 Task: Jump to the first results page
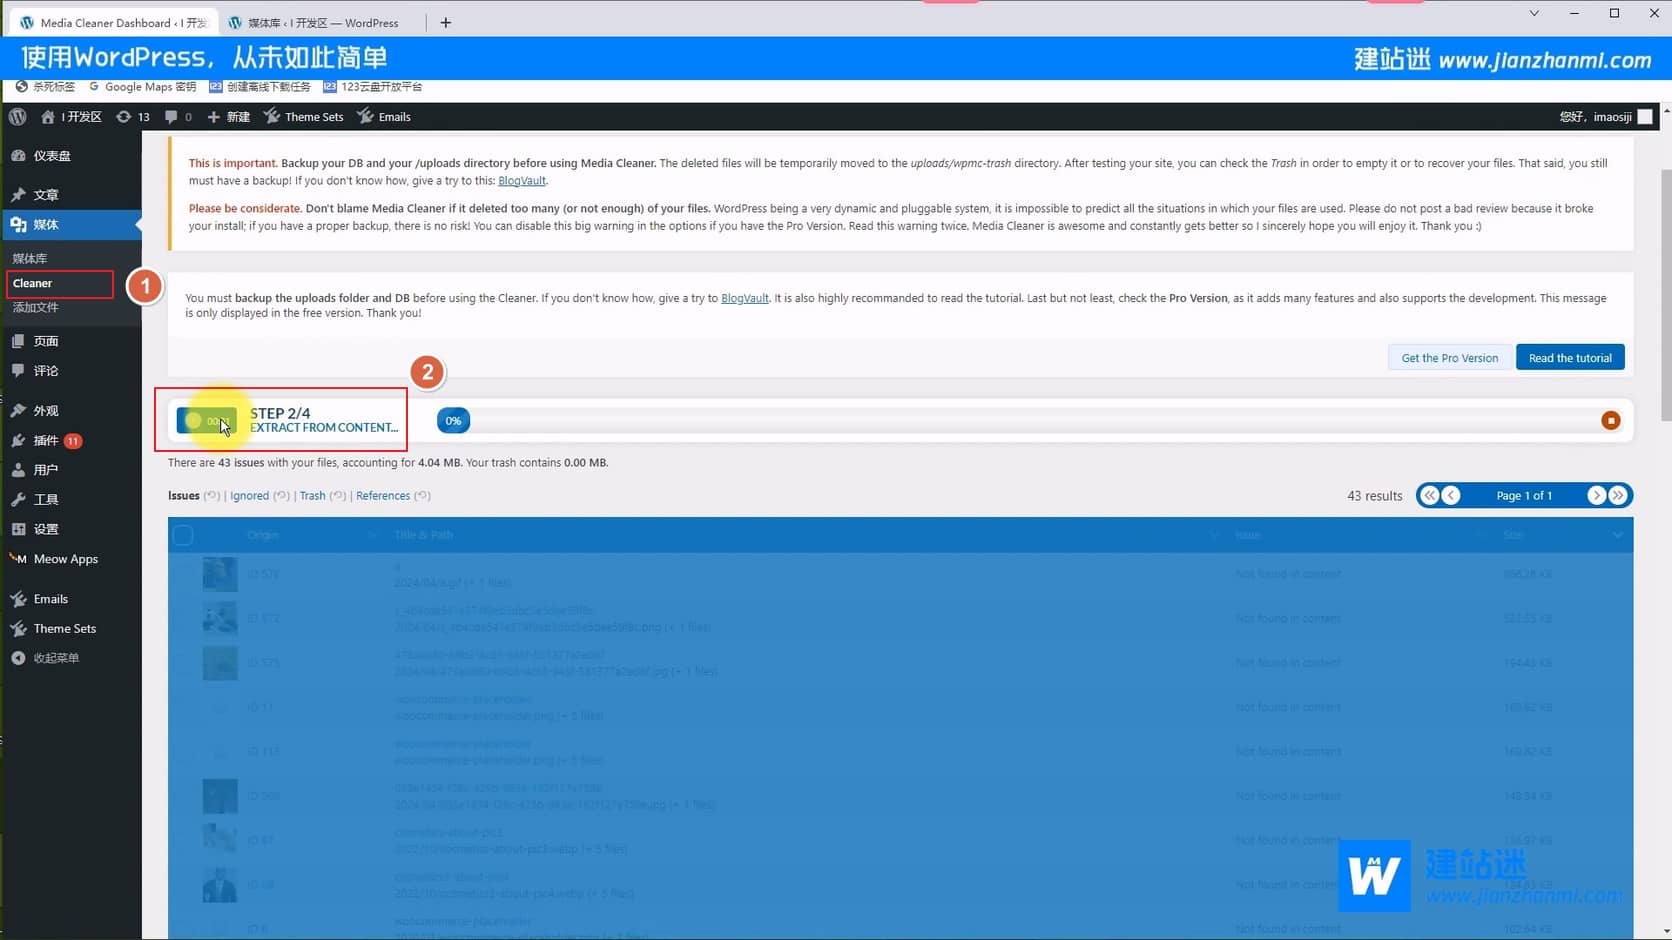click(x=1430, y=495)
